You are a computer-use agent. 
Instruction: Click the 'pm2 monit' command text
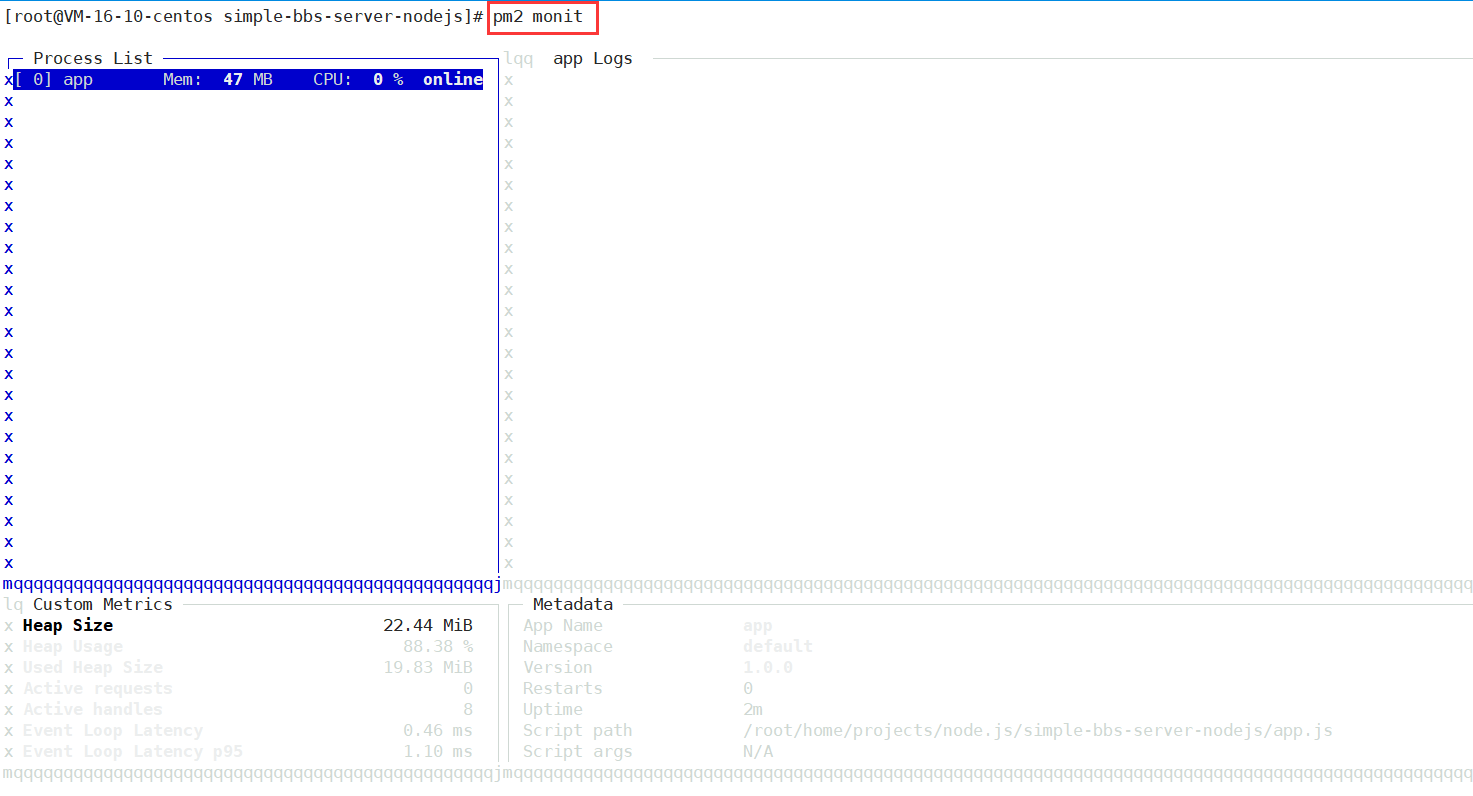click(x=538, y=16)
